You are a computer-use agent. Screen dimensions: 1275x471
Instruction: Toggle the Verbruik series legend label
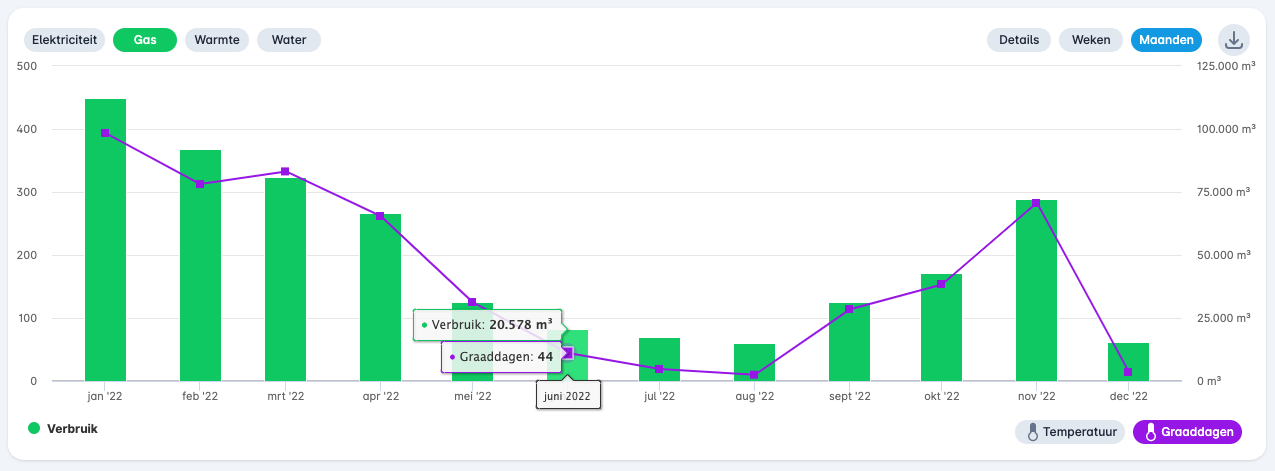[x=72, y=428]
